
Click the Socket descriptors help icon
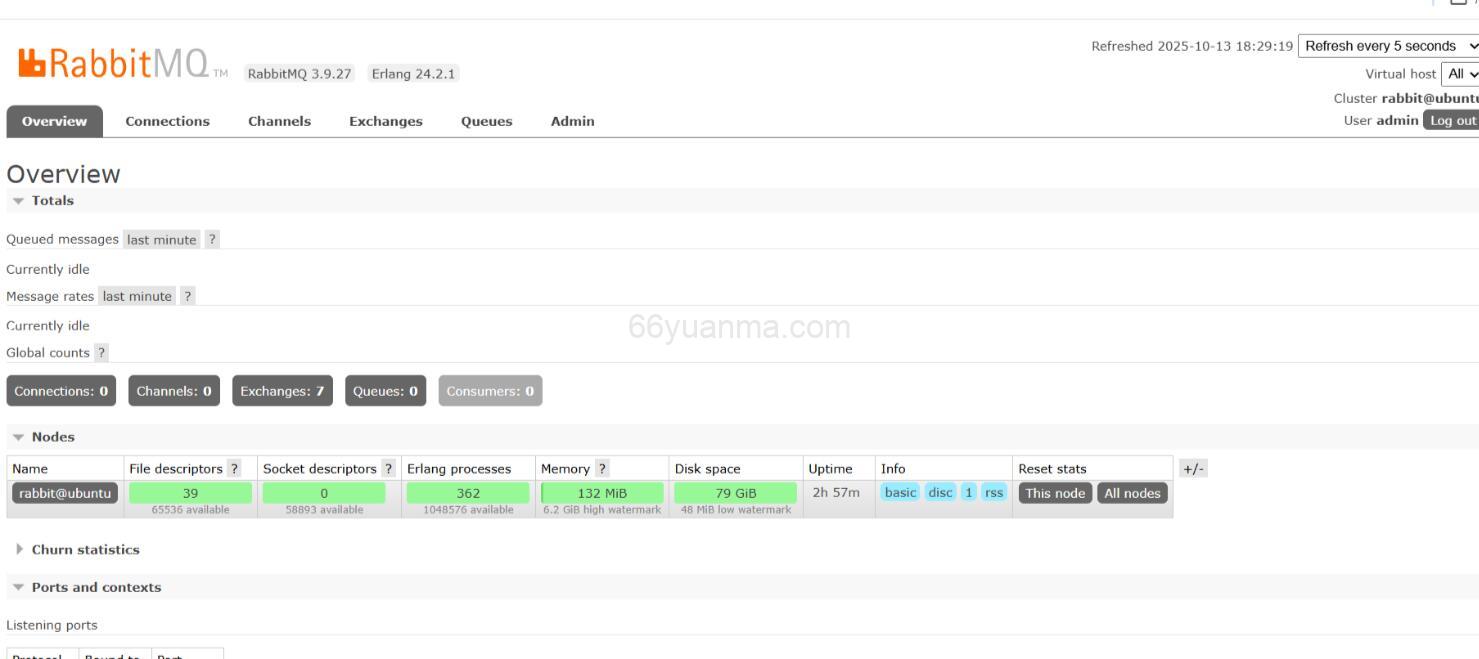pos(388,469)
